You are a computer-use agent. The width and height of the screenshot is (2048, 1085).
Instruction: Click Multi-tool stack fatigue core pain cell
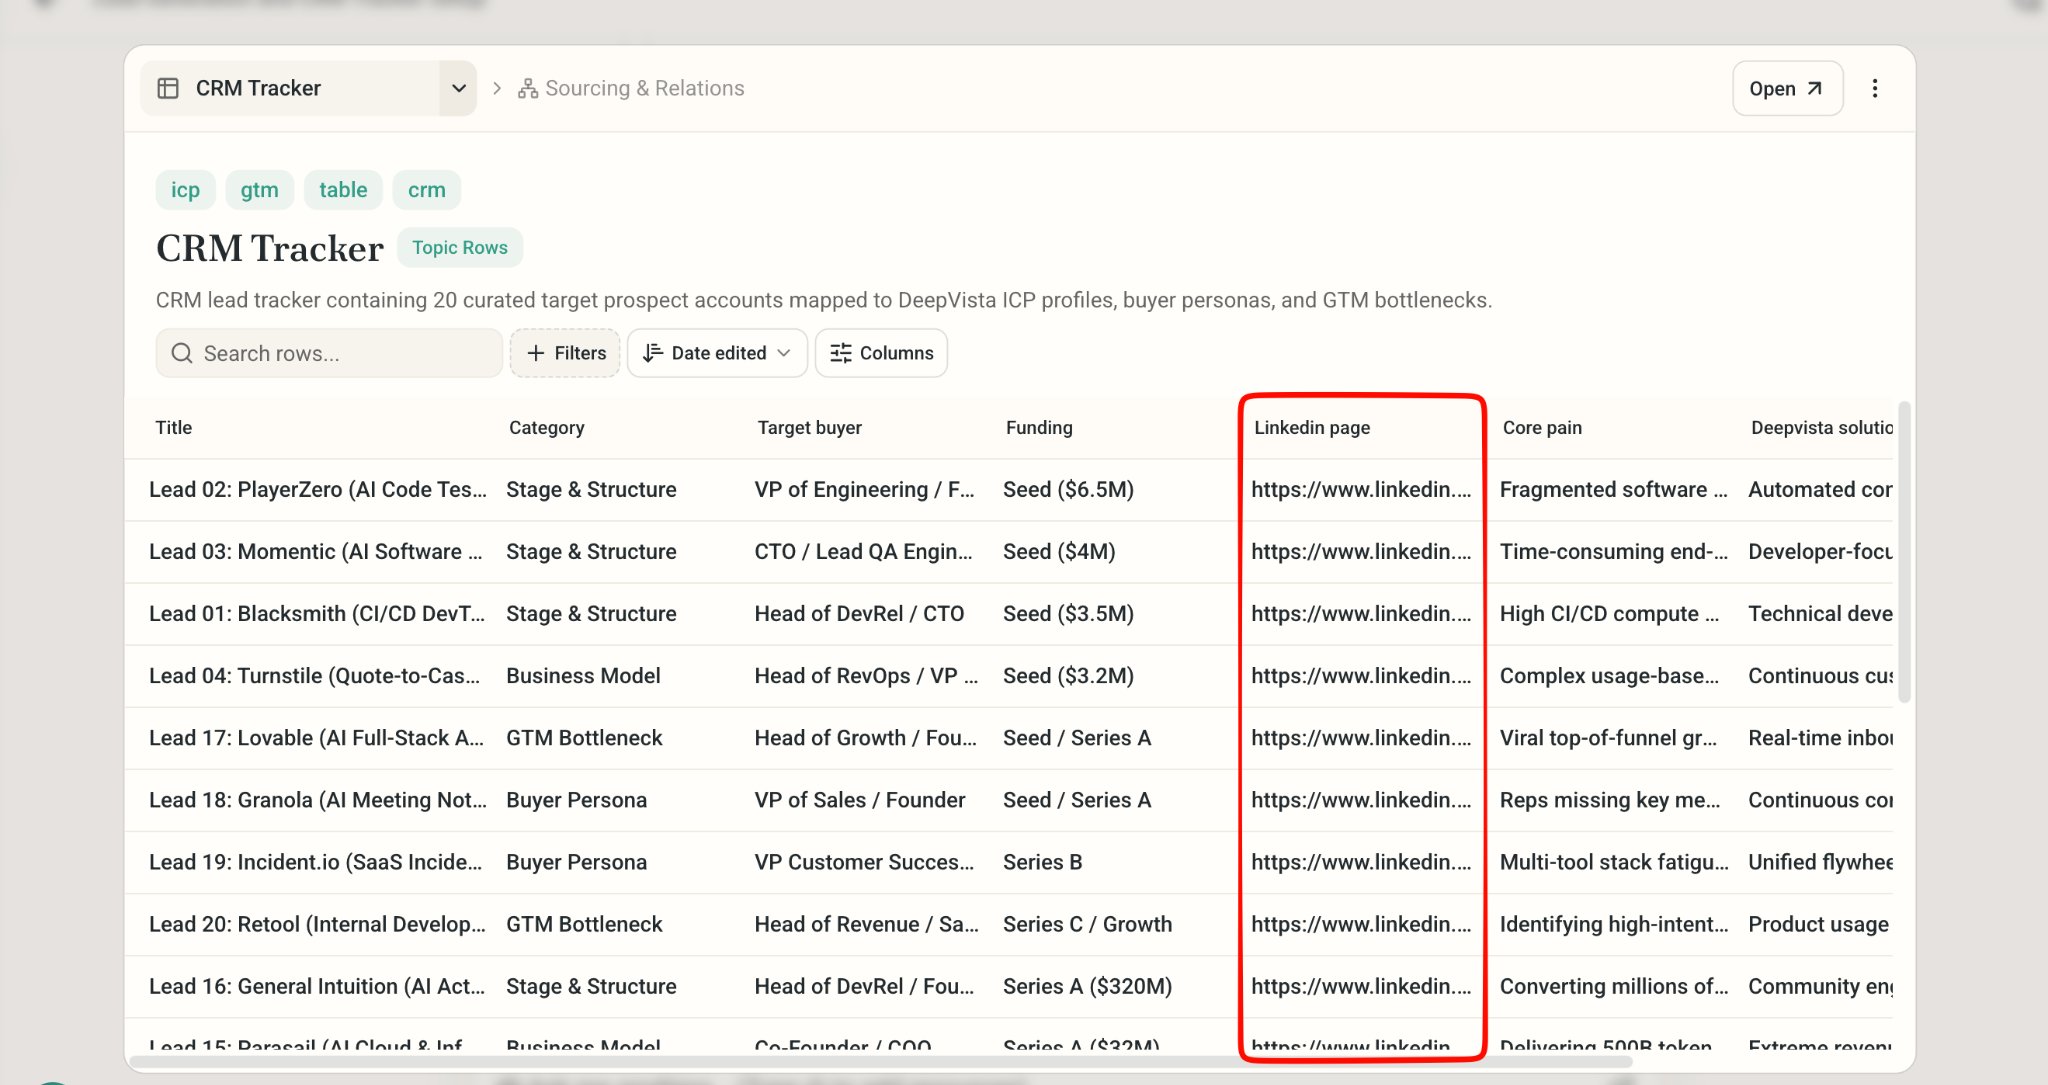point(1614,861)
